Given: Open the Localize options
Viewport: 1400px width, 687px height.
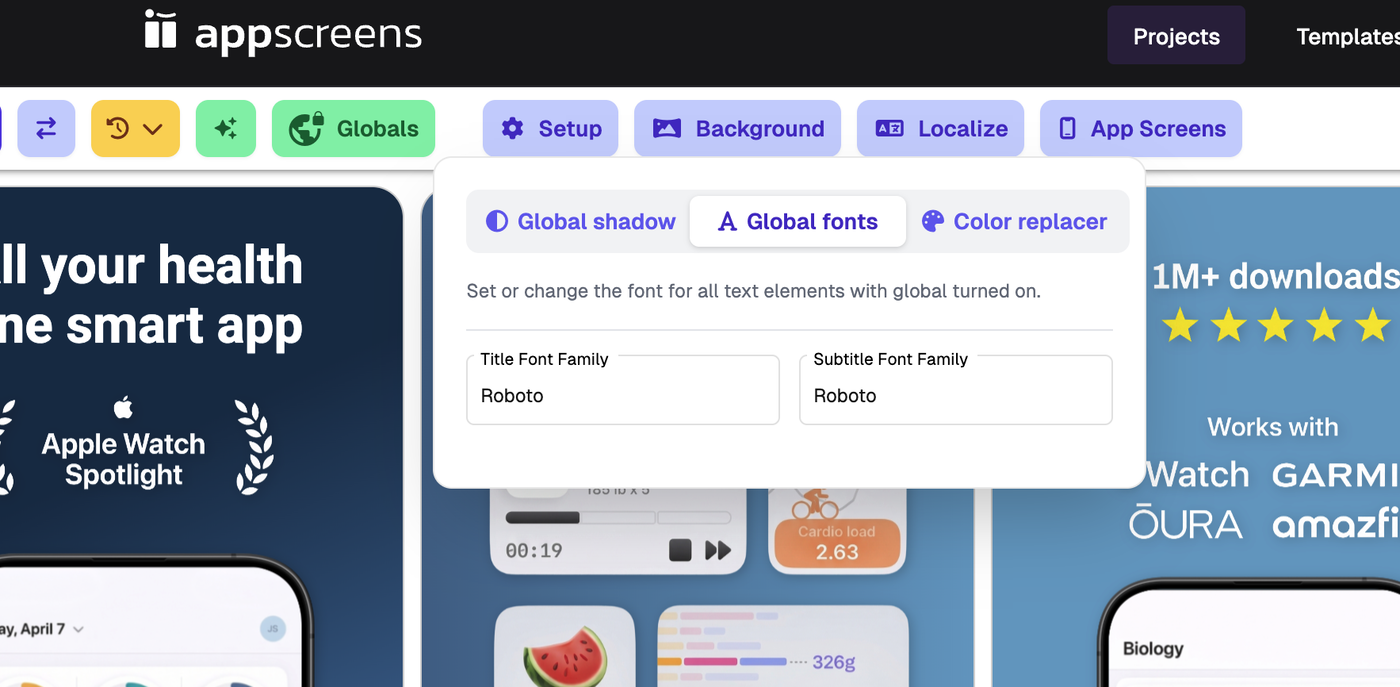Looking at the screenshot, I should pos(940,129).
